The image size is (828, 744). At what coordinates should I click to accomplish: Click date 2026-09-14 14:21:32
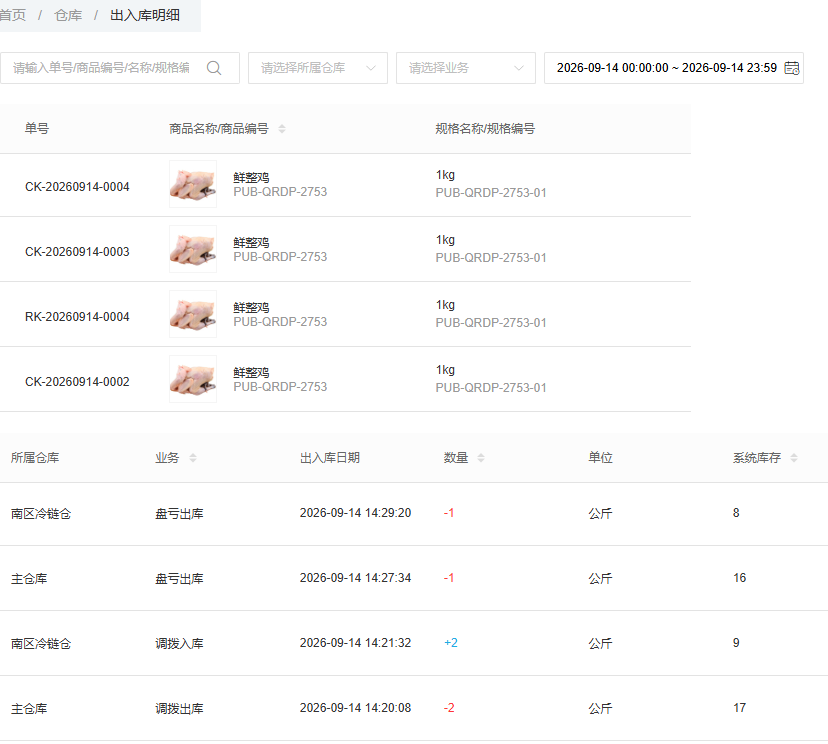[x=355, y=643]
